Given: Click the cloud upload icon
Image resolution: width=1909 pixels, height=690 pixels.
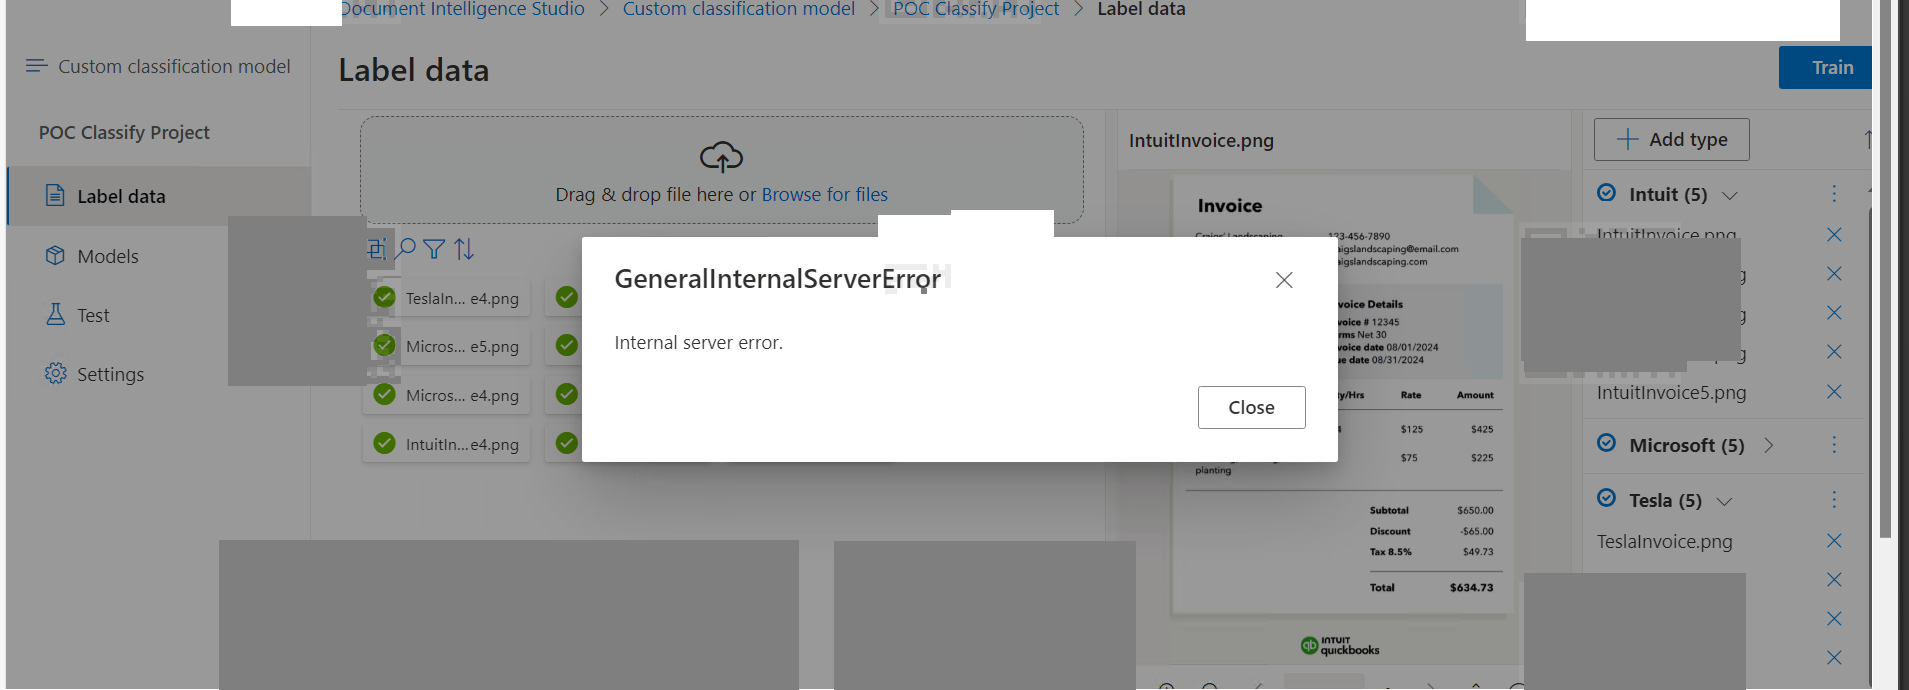Looking at the screenshot, I should click(721, 156).
